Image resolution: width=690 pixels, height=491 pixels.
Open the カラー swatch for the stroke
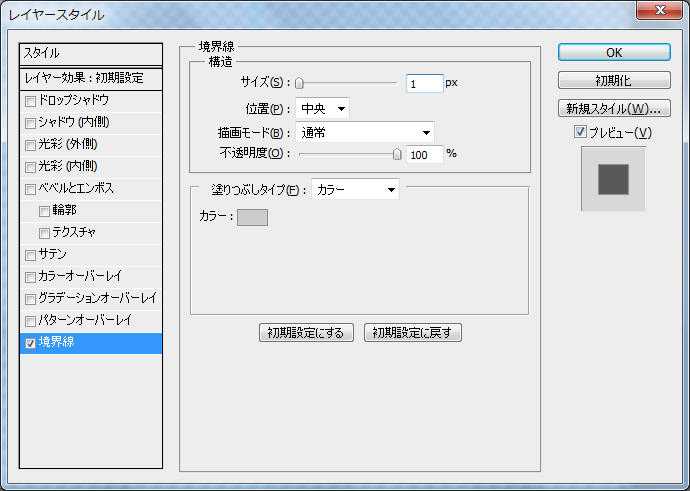[253, 217]
